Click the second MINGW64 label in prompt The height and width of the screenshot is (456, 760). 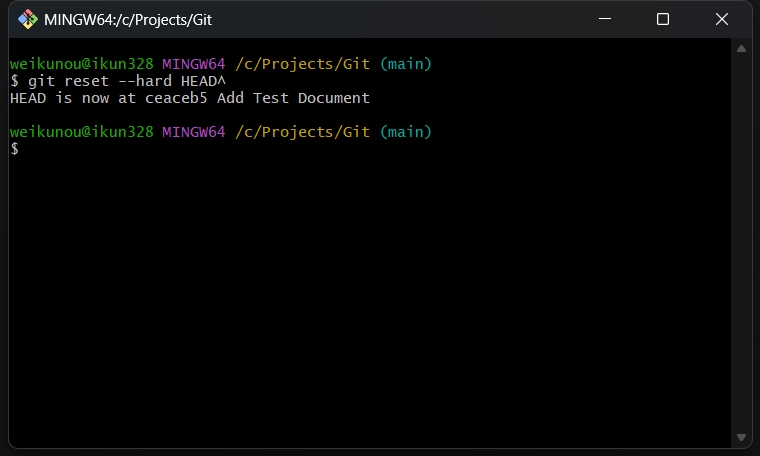coord(194,132)
